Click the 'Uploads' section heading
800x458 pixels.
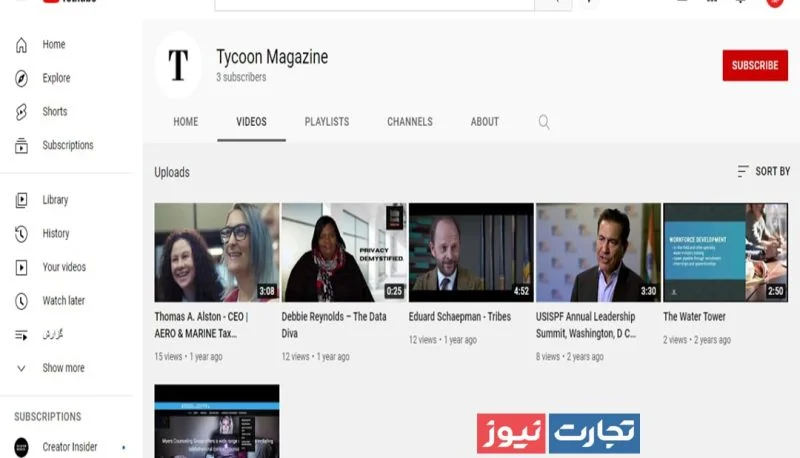point(172,172)
